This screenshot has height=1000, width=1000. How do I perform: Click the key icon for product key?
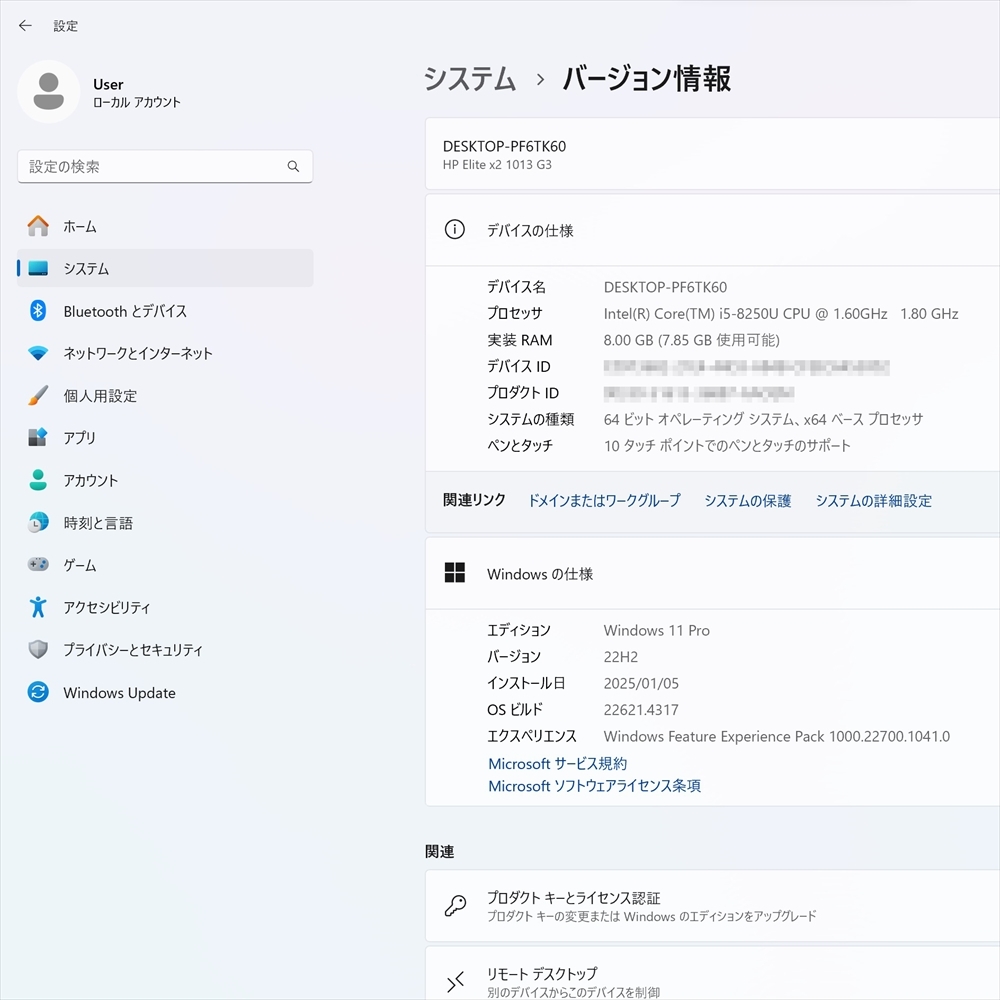point(455,906)
